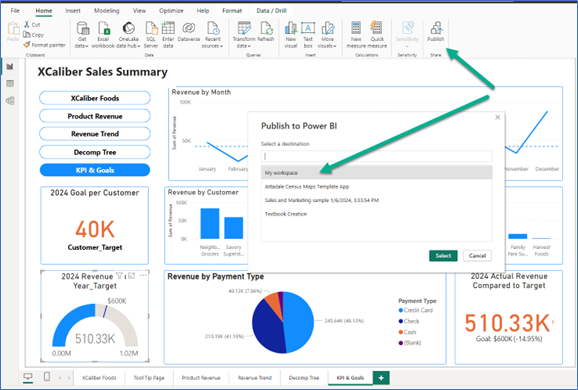Switch to Model view in left sidebar
The image size is (578, 390).
point(10,101)
